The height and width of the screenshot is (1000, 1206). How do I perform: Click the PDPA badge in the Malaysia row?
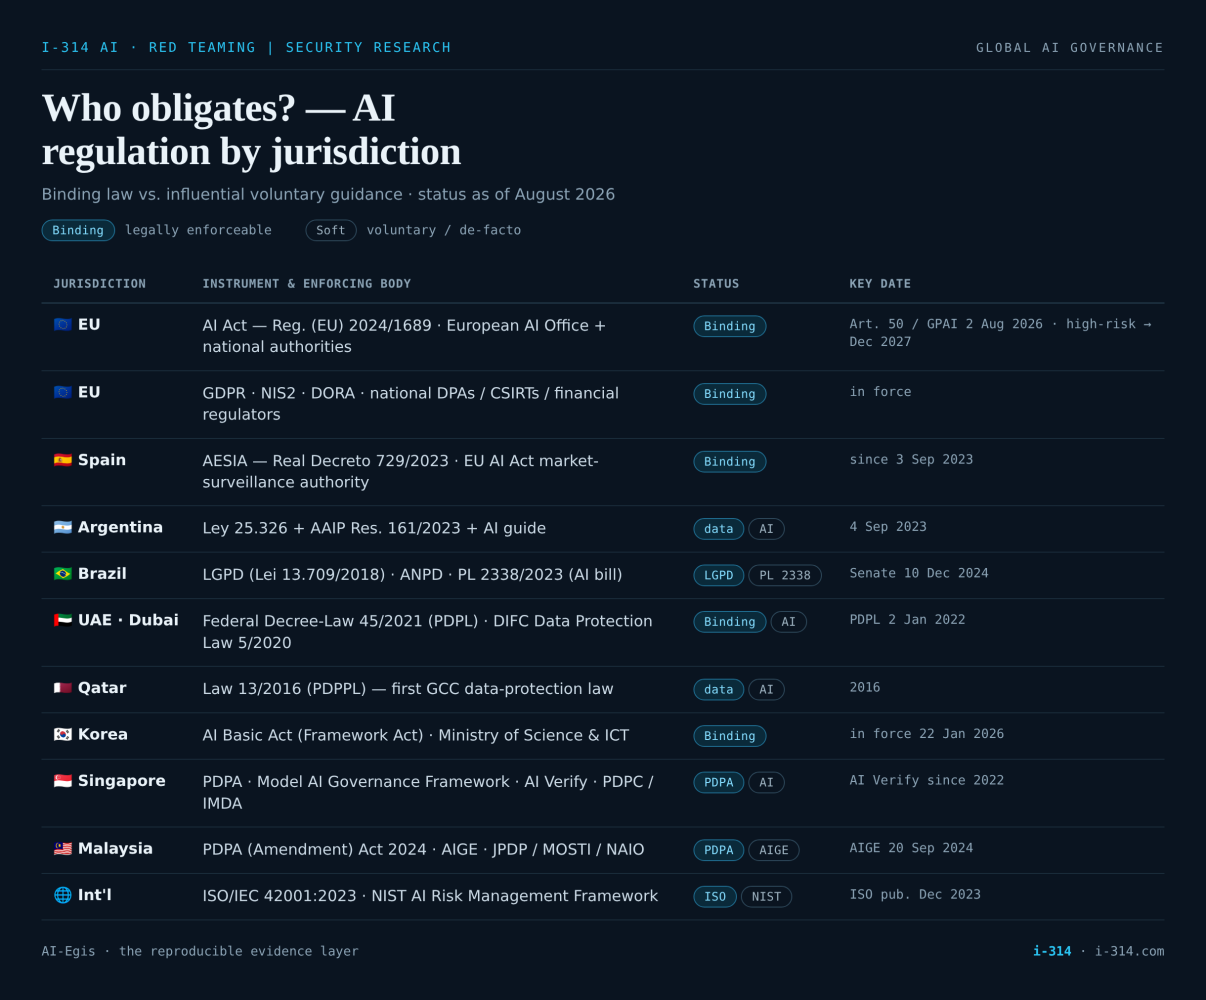[x=719, y=850]
